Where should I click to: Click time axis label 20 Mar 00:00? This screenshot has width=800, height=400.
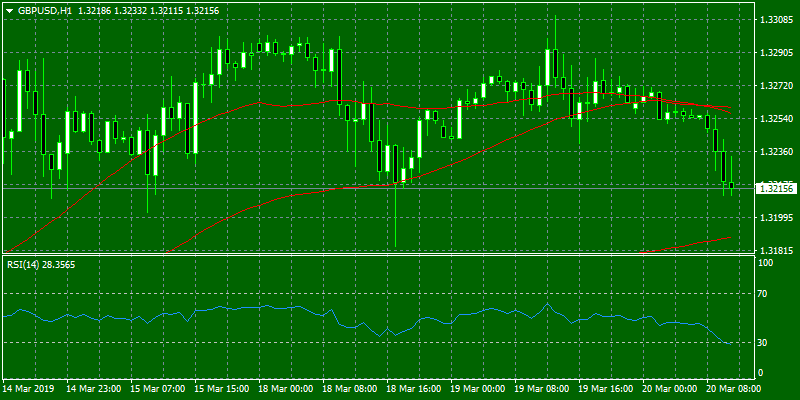670,388
